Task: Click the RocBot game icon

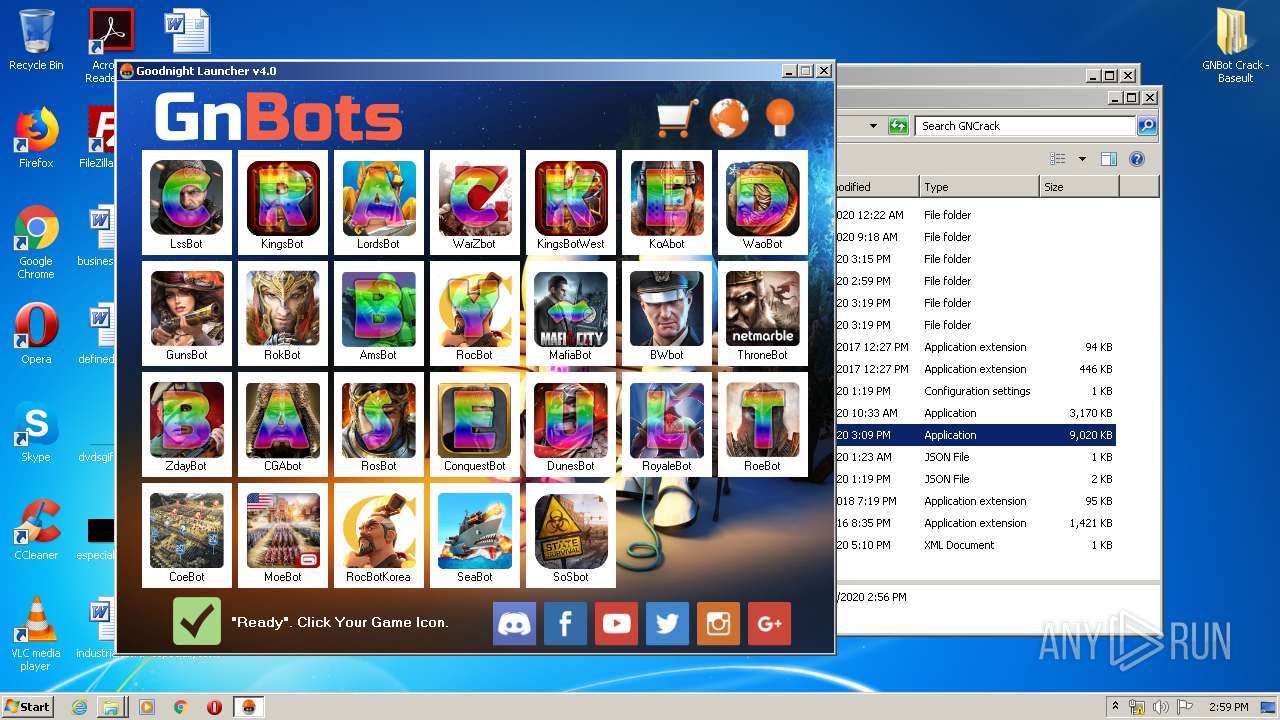Action: click(475, 313)
